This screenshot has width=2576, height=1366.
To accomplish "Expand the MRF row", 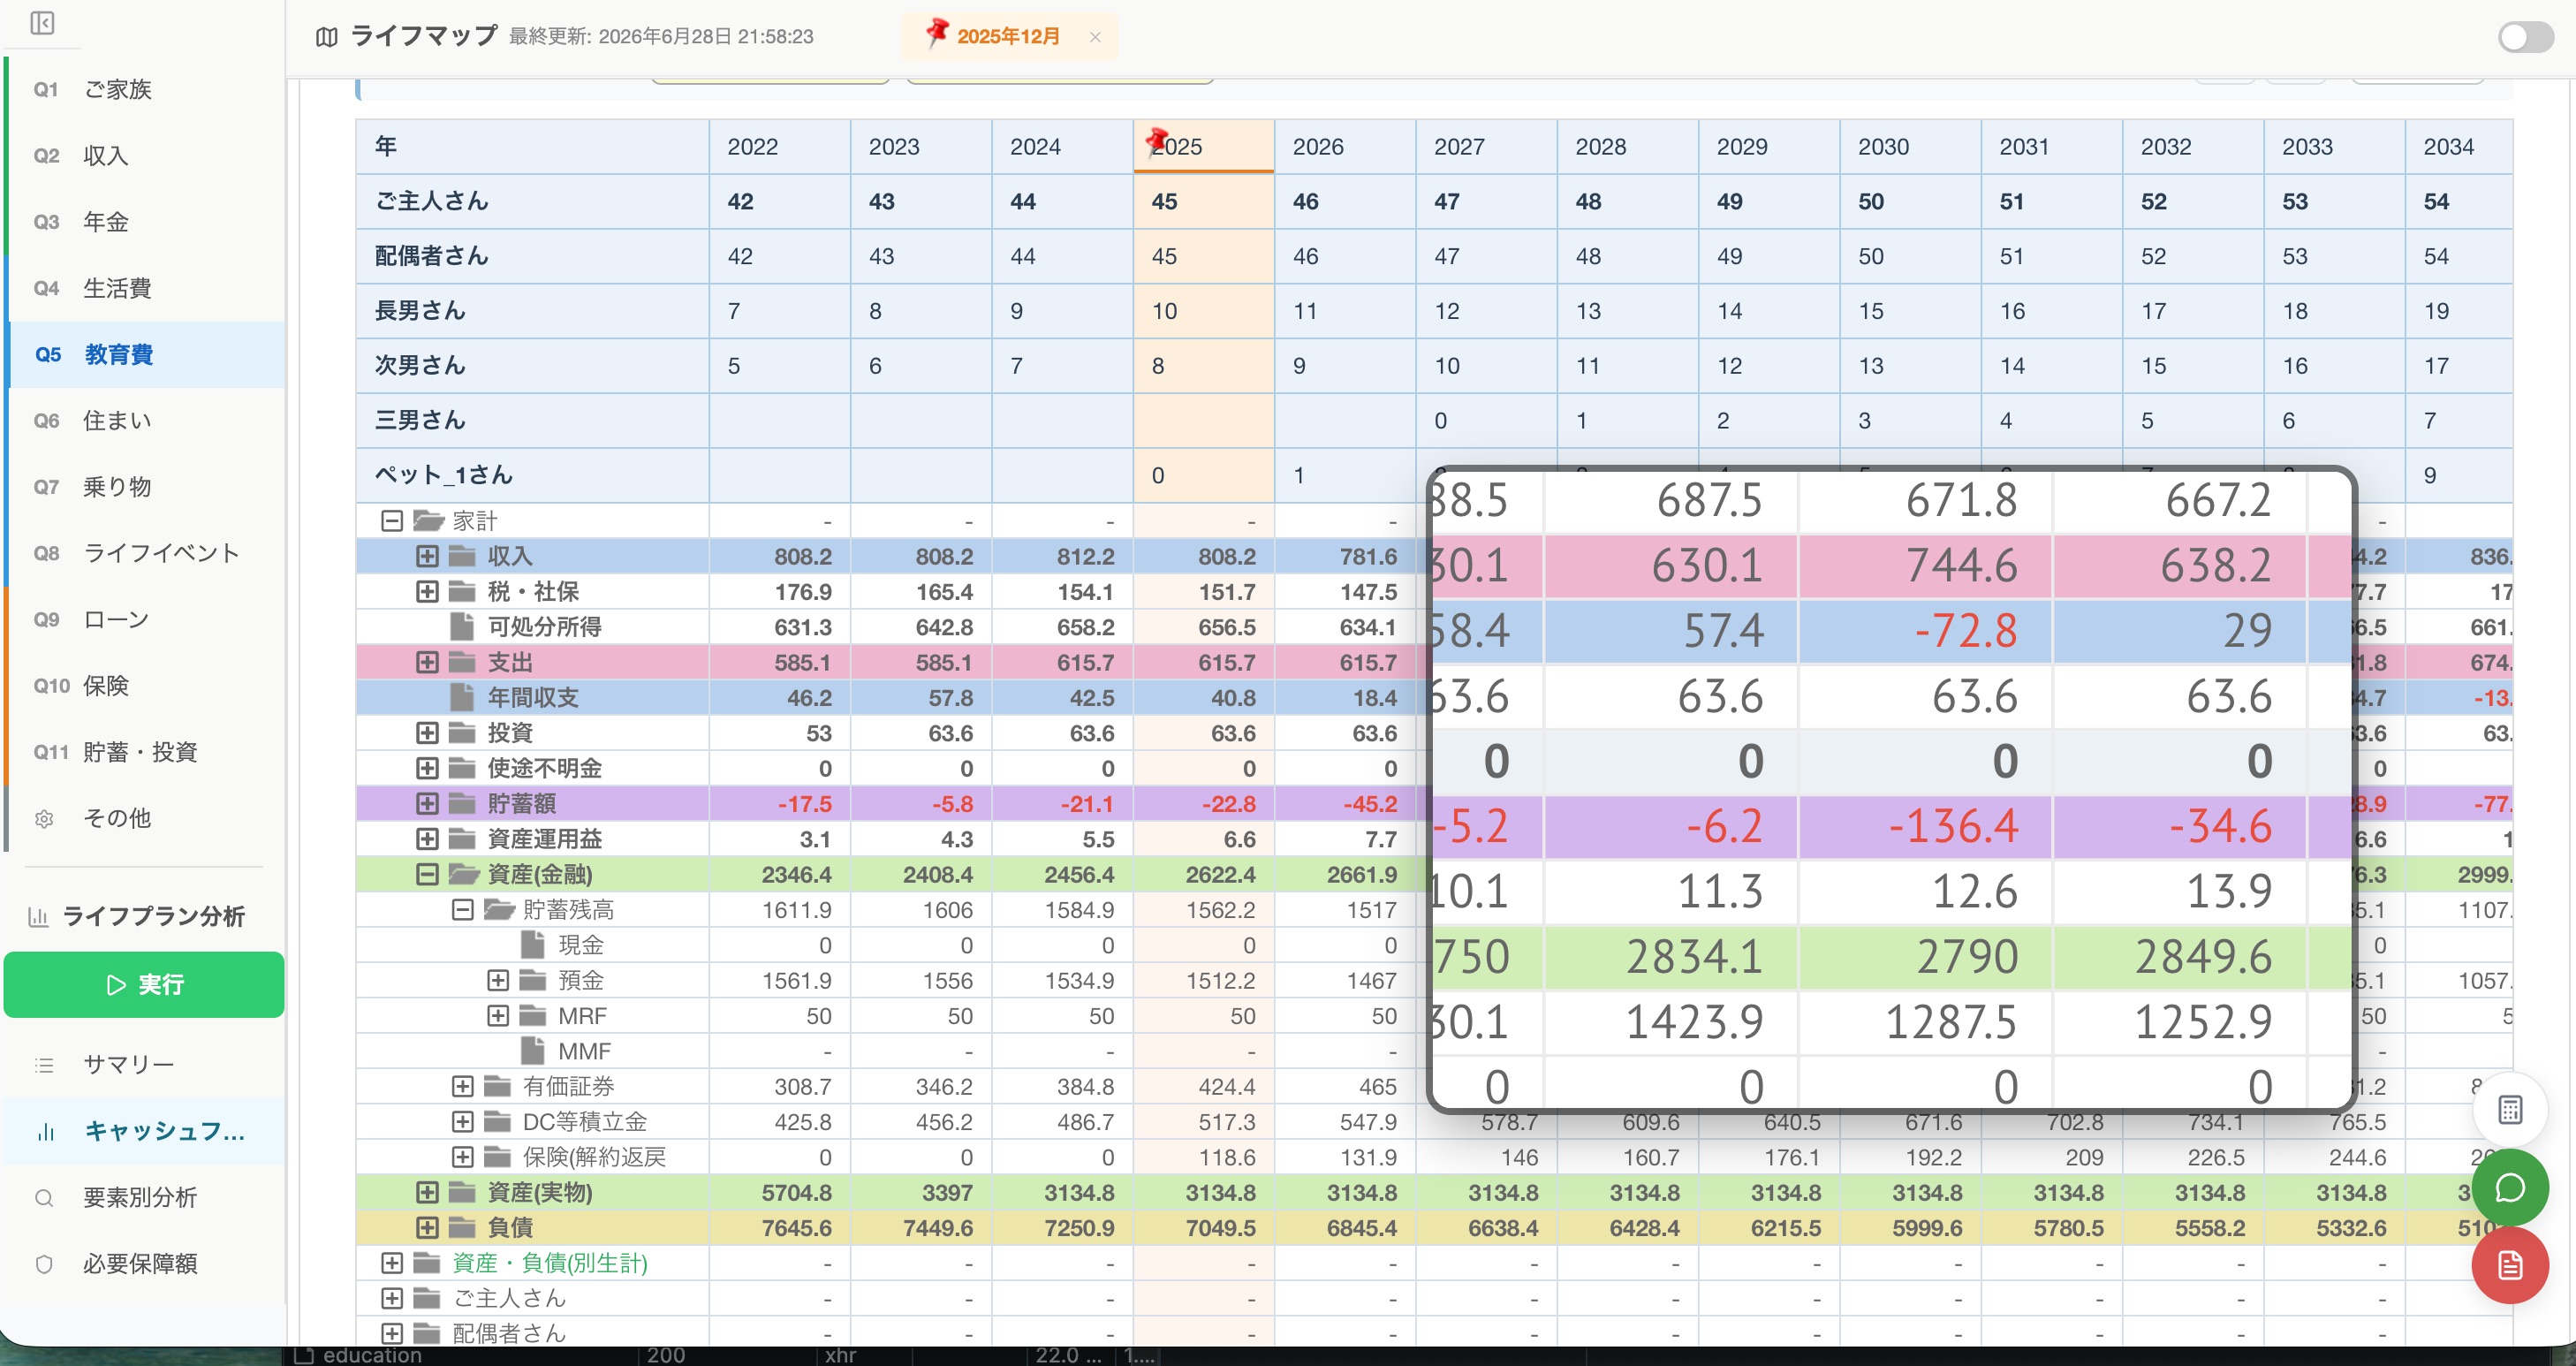I will 498,1015.
